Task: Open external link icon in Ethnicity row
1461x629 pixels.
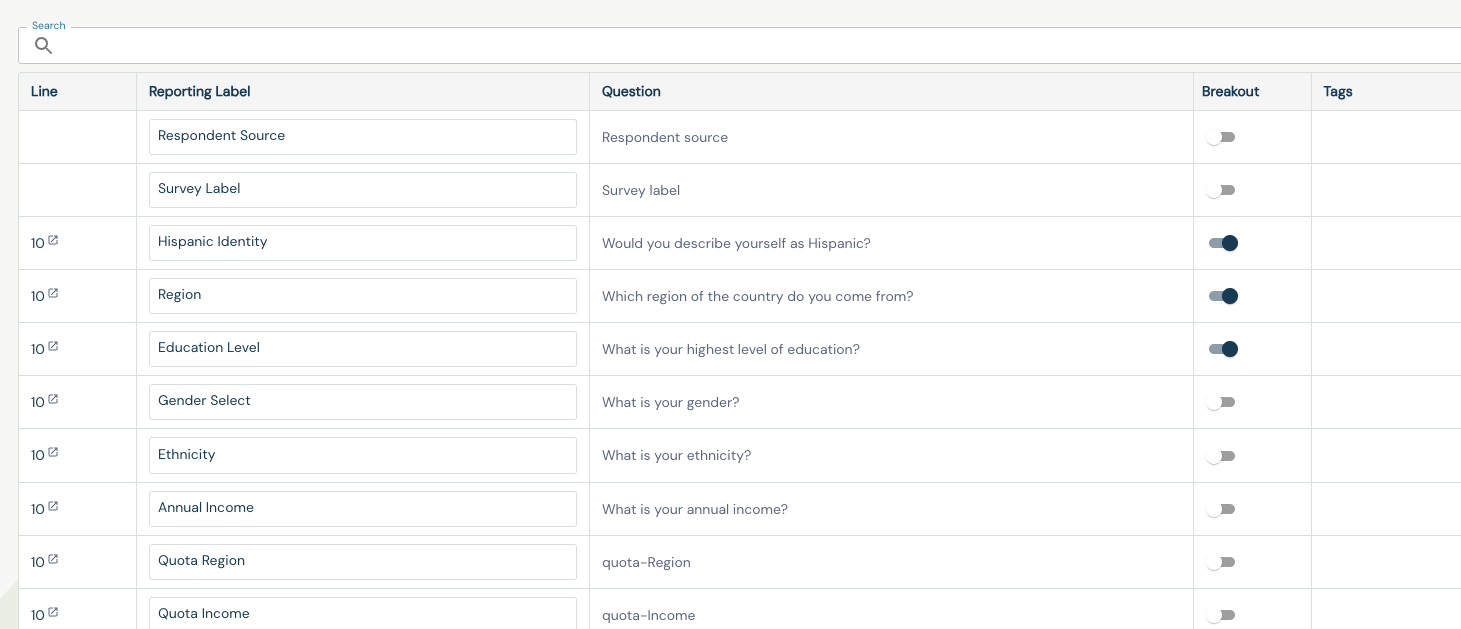Action: click(x=53, y=452)
